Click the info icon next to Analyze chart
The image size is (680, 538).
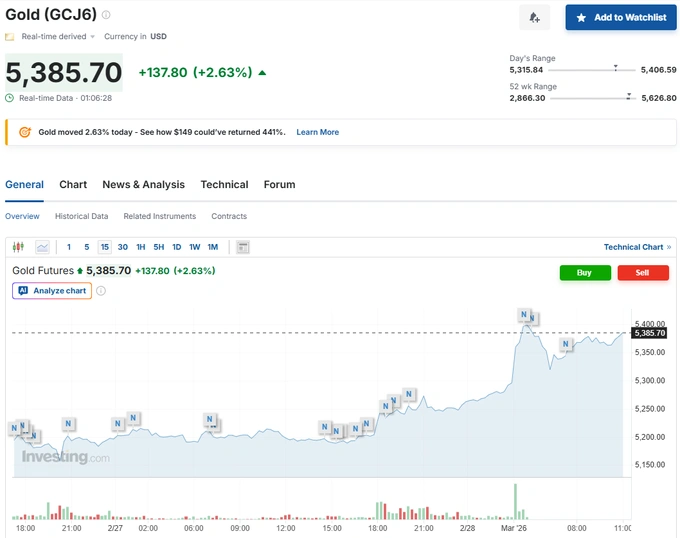101,291
